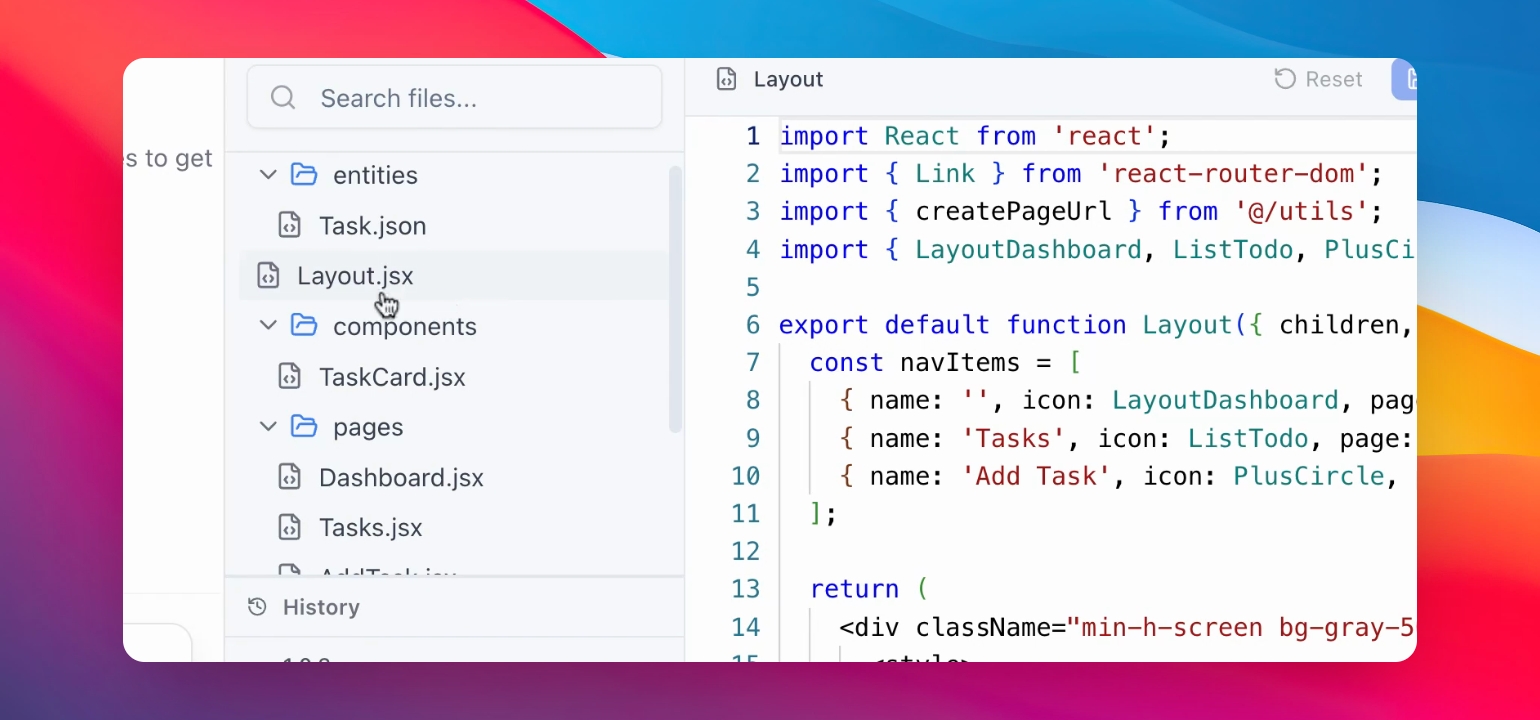Select the entities folder icon

pyautogui.click(x=303, y=175)
